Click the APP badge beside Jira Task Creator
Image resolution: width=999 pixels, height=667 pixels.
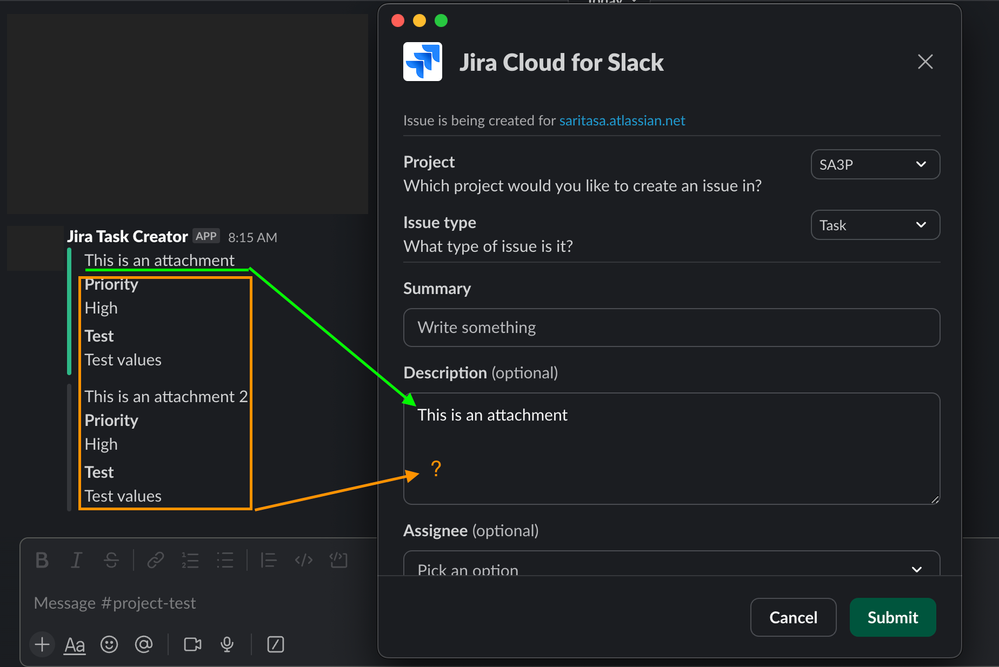click(206, 236)
